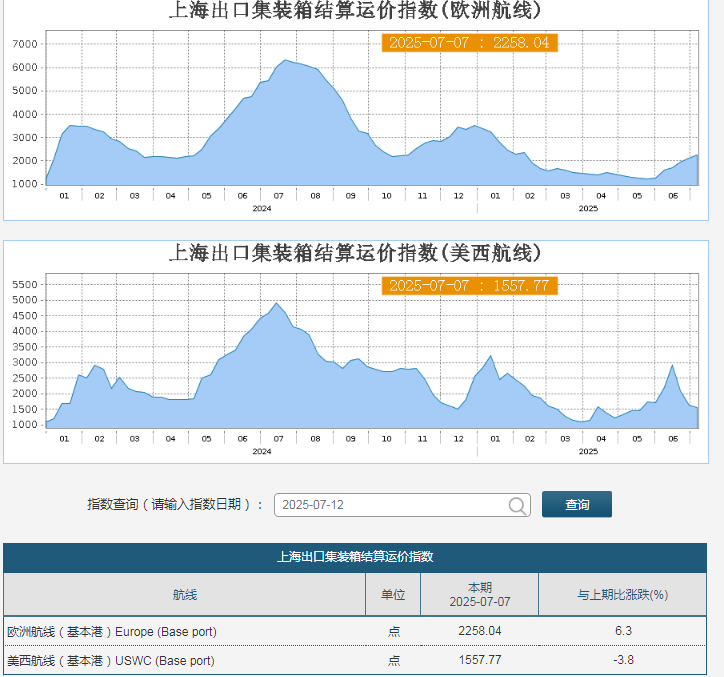Click the -3.8 change percentage cell
The height and width of the screenshot is (677, 724).
pos(623,660)
